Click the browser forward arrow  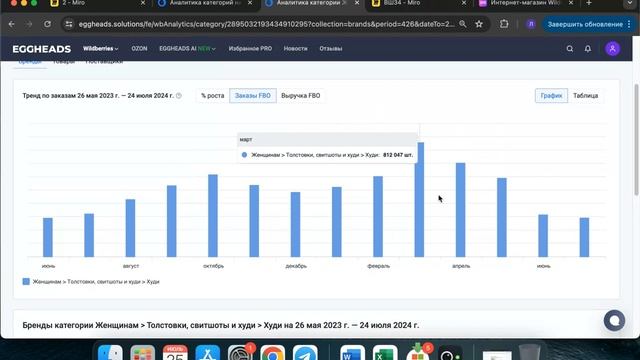coord(29,24)
